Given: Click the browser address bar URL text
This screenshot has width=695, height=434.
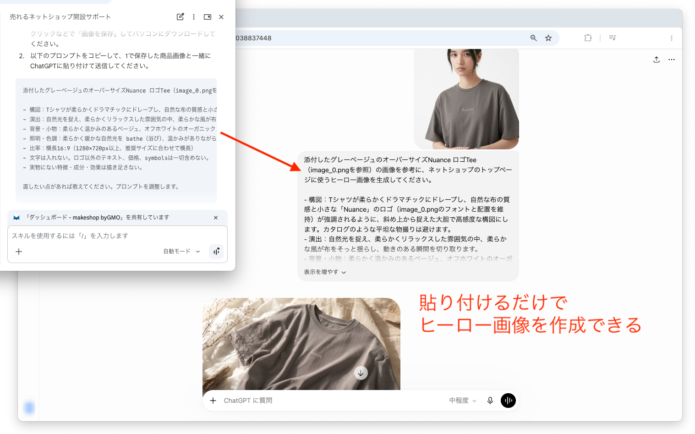Looking at the screenshot, I should [254, 38].
